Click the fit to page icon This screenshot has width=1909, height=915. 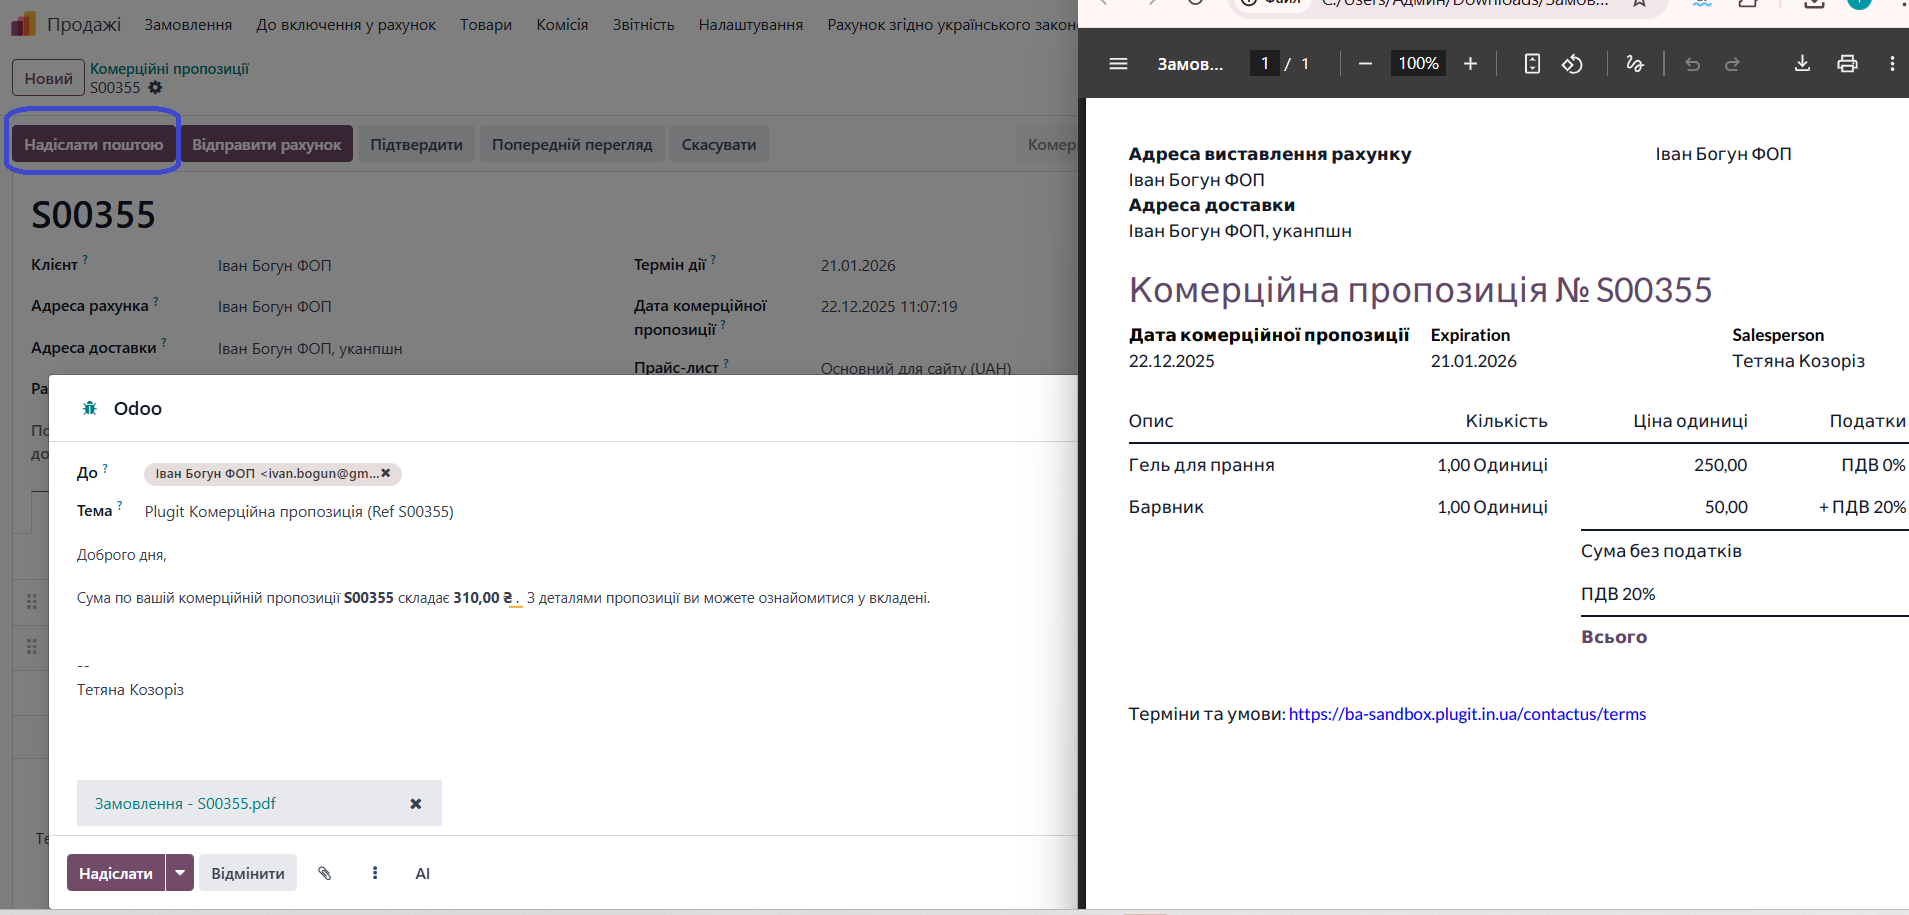pyautogui.click(x=1531, y=64)
